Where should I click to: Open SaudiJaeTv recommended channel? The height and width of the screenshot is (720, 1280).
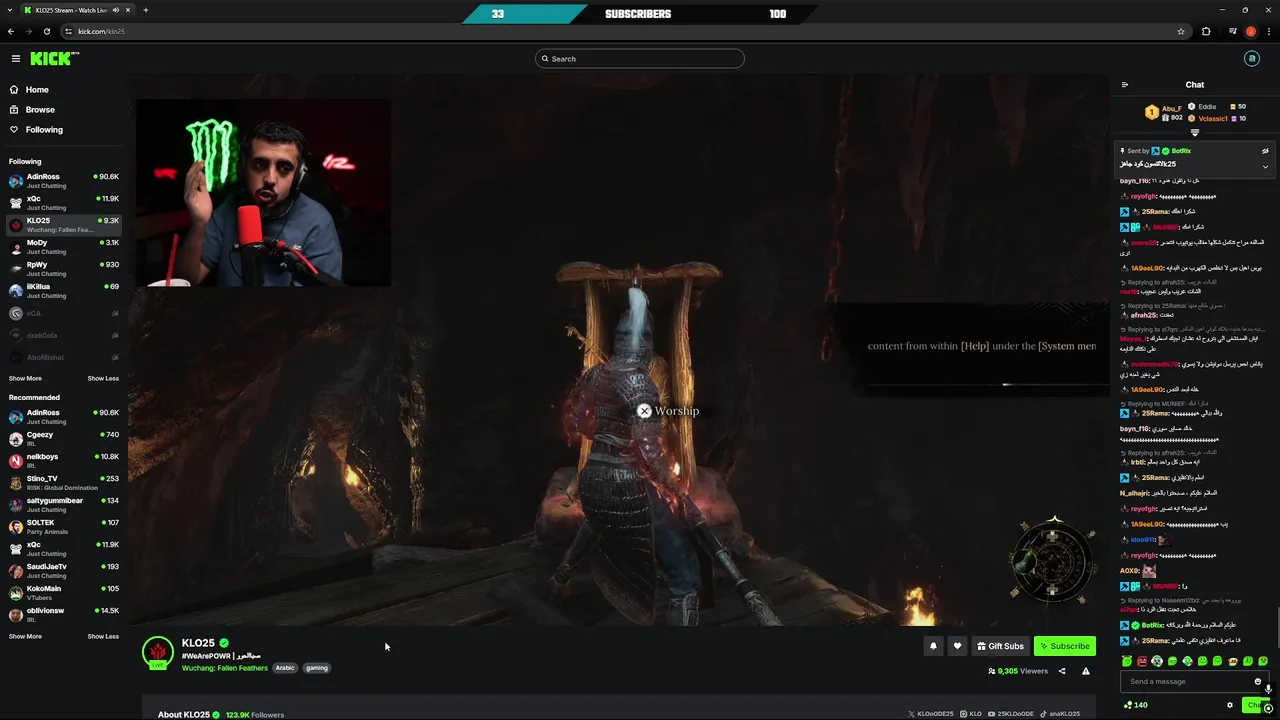tap(64, 571)
